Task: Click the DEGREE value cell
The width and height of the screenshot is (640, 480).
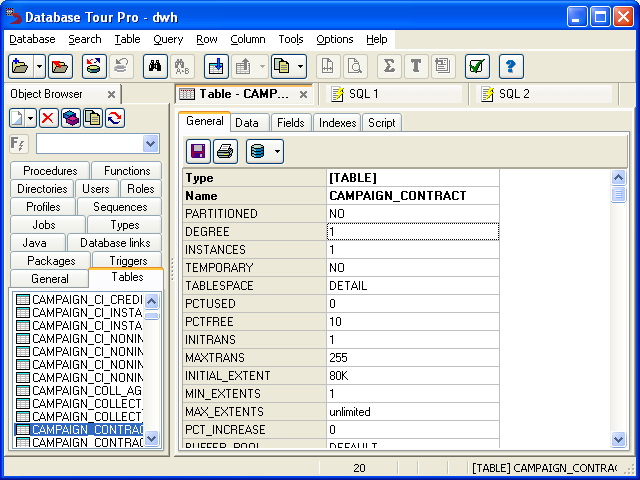Action: click(x=413, y=232)
